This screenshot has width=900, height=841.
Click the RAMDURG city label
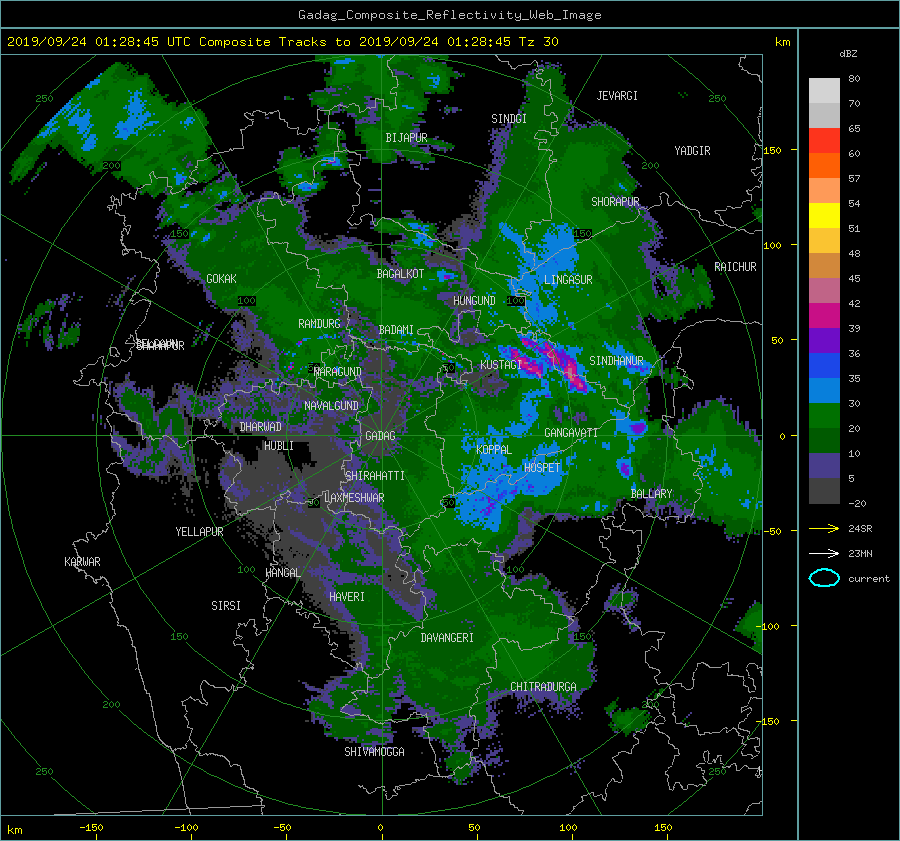tap(319, 324)
